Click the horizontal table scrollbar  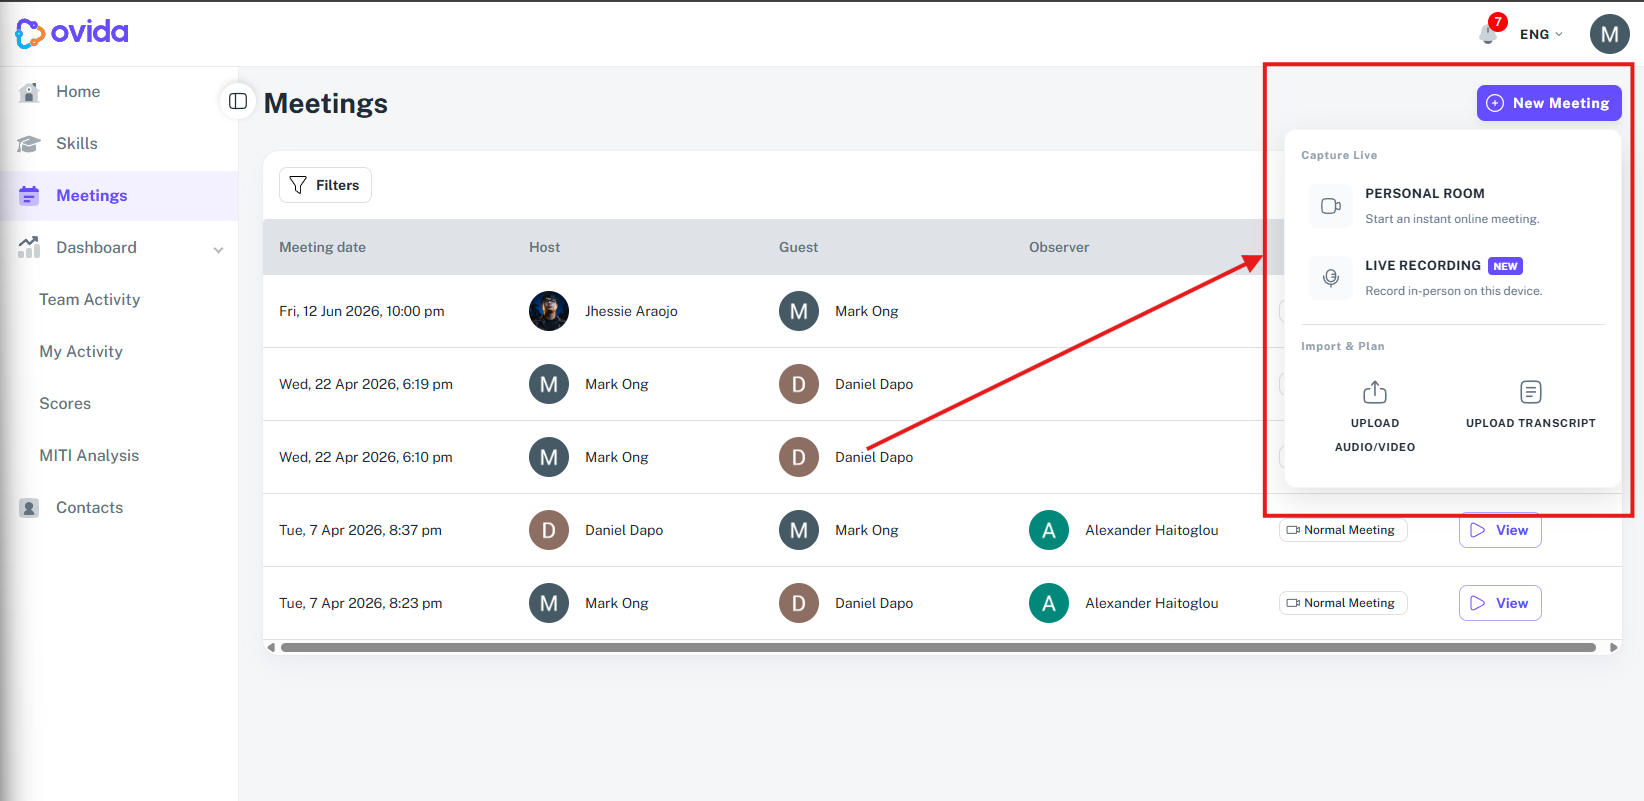coord(938,647)
